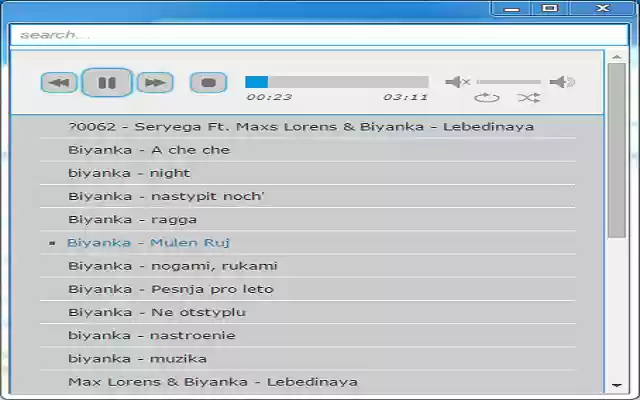The width and height of the screenshot is (640, 400).
Task: Click scrollbar up arrow
Action: point(617,57)
